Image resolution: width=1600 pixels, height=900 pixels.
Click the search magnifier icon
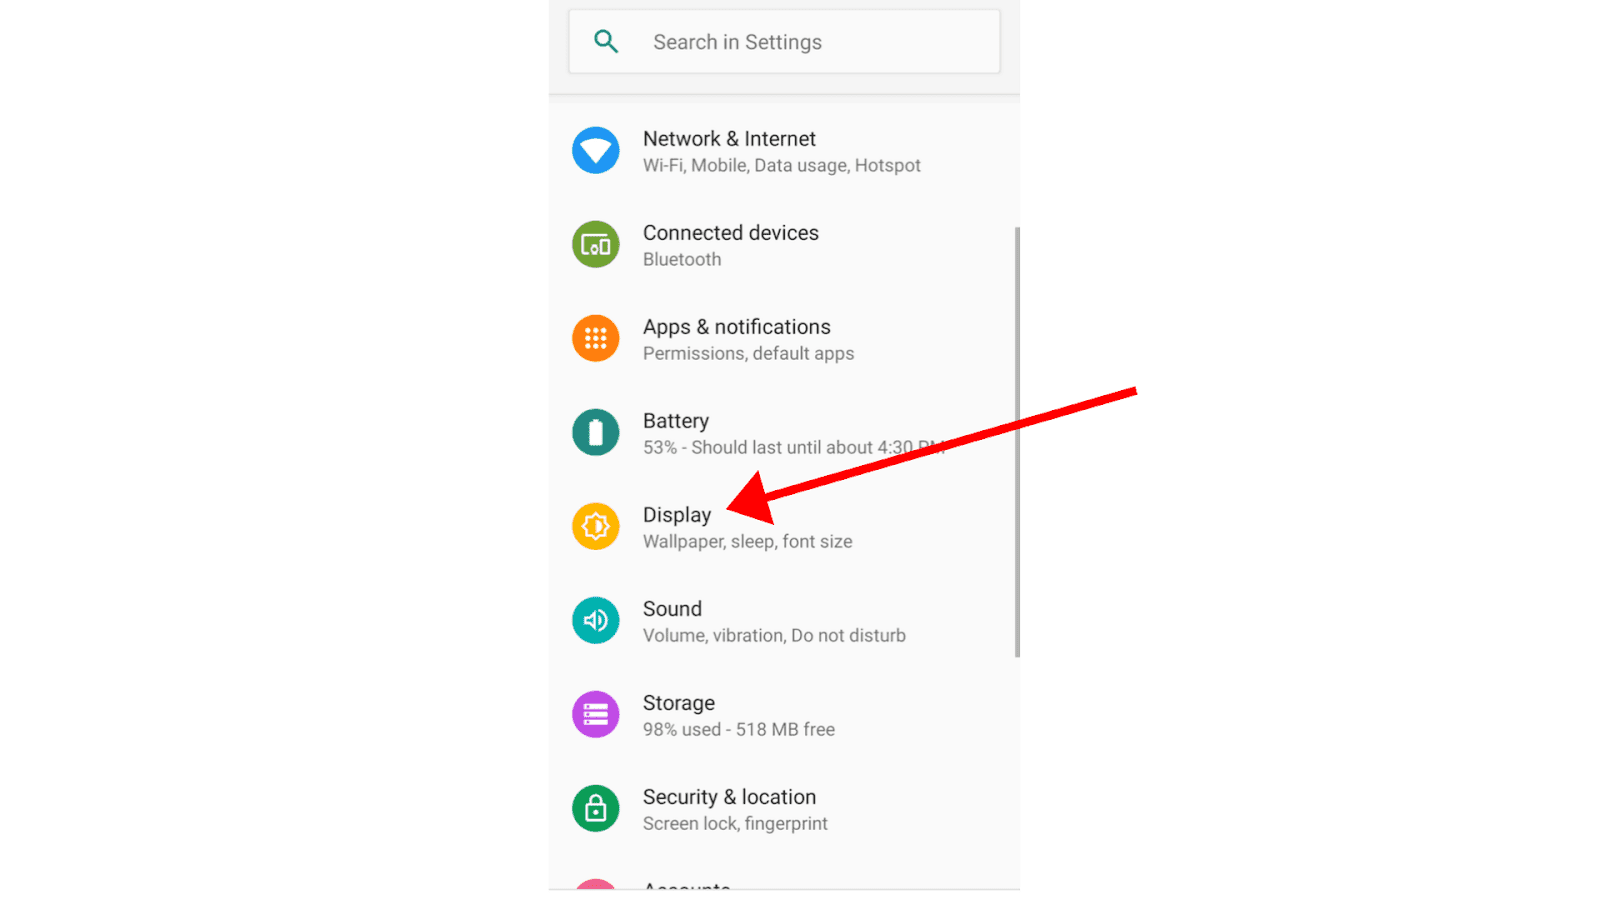606,41
